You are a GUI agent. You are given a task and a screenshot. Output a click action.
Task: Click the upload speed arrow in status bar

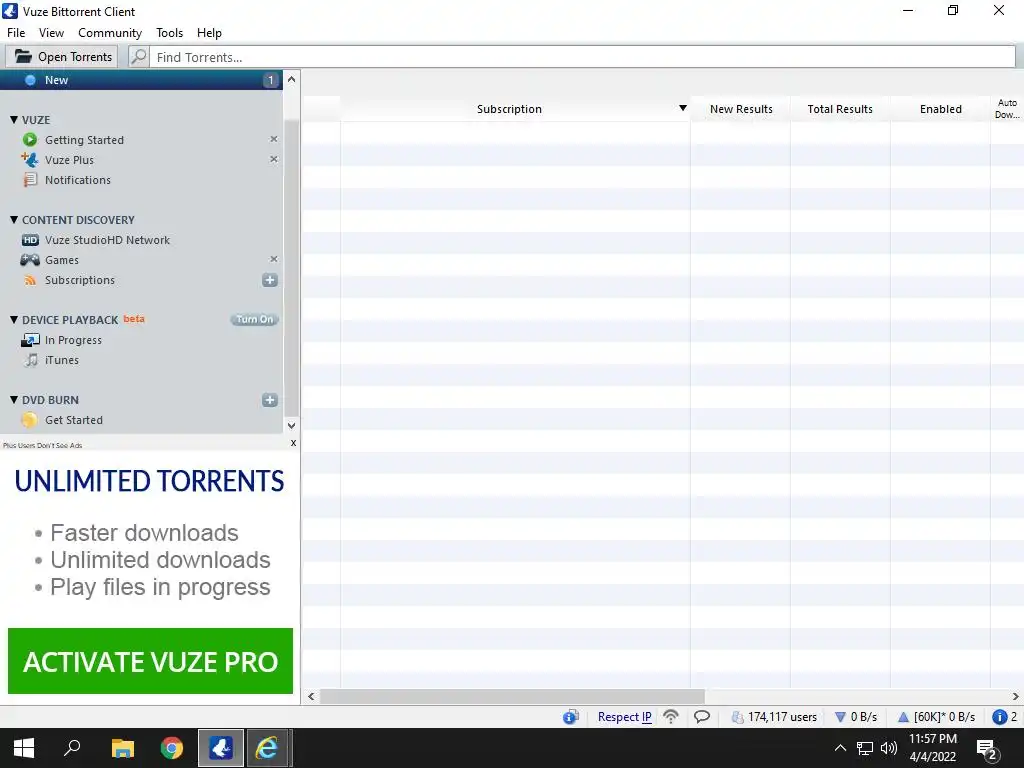click(x=903, y=717)
